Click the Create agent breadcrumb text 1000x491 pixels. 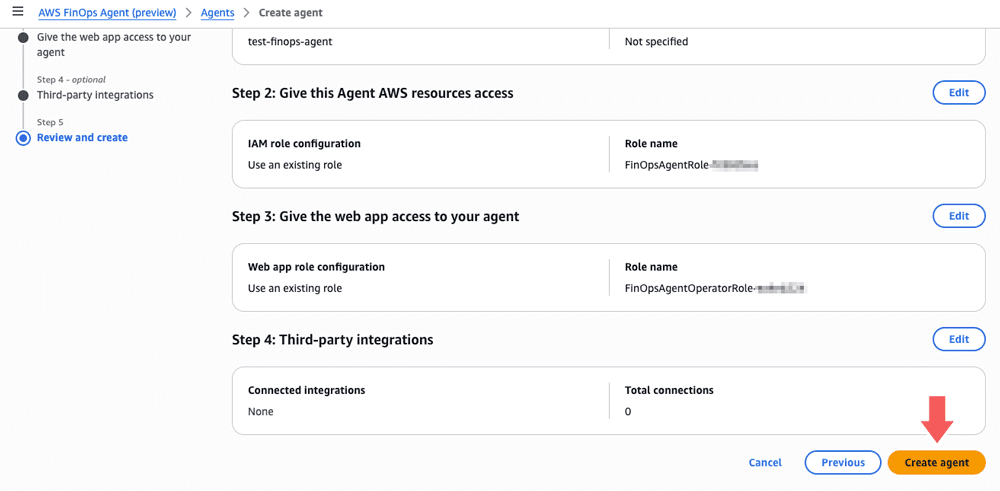(x=290, y=13)
